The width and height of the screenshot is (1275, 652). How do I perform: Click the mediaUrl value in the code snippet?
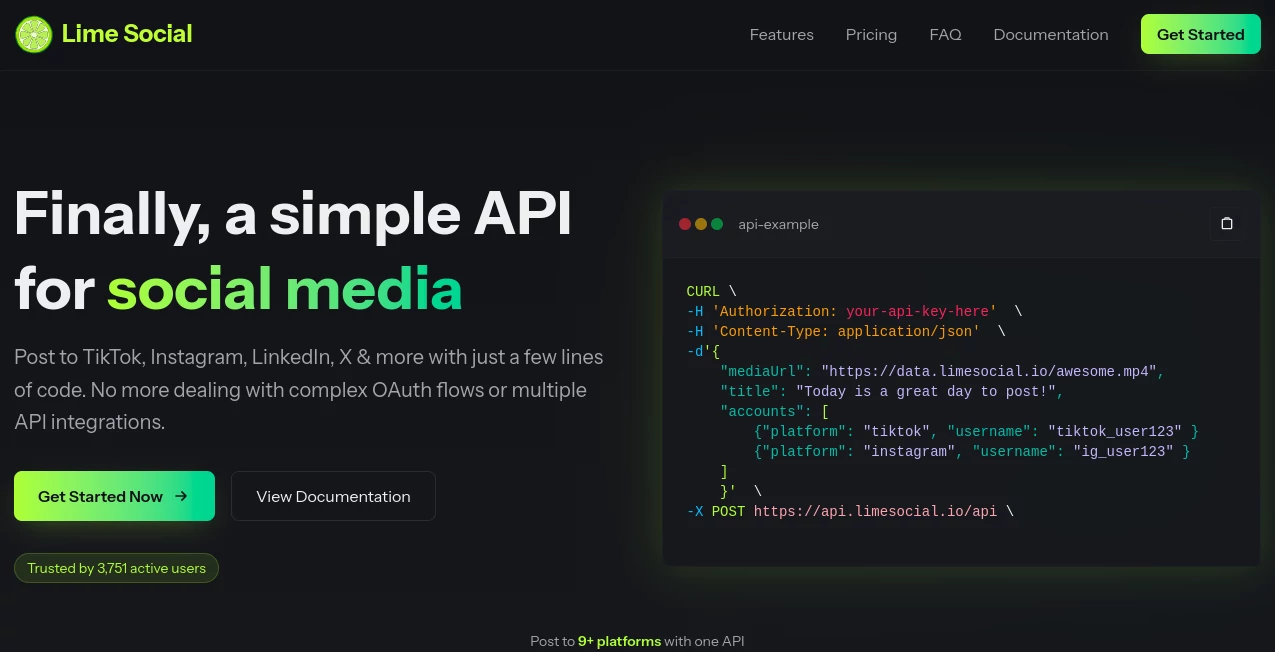(988, 371)
